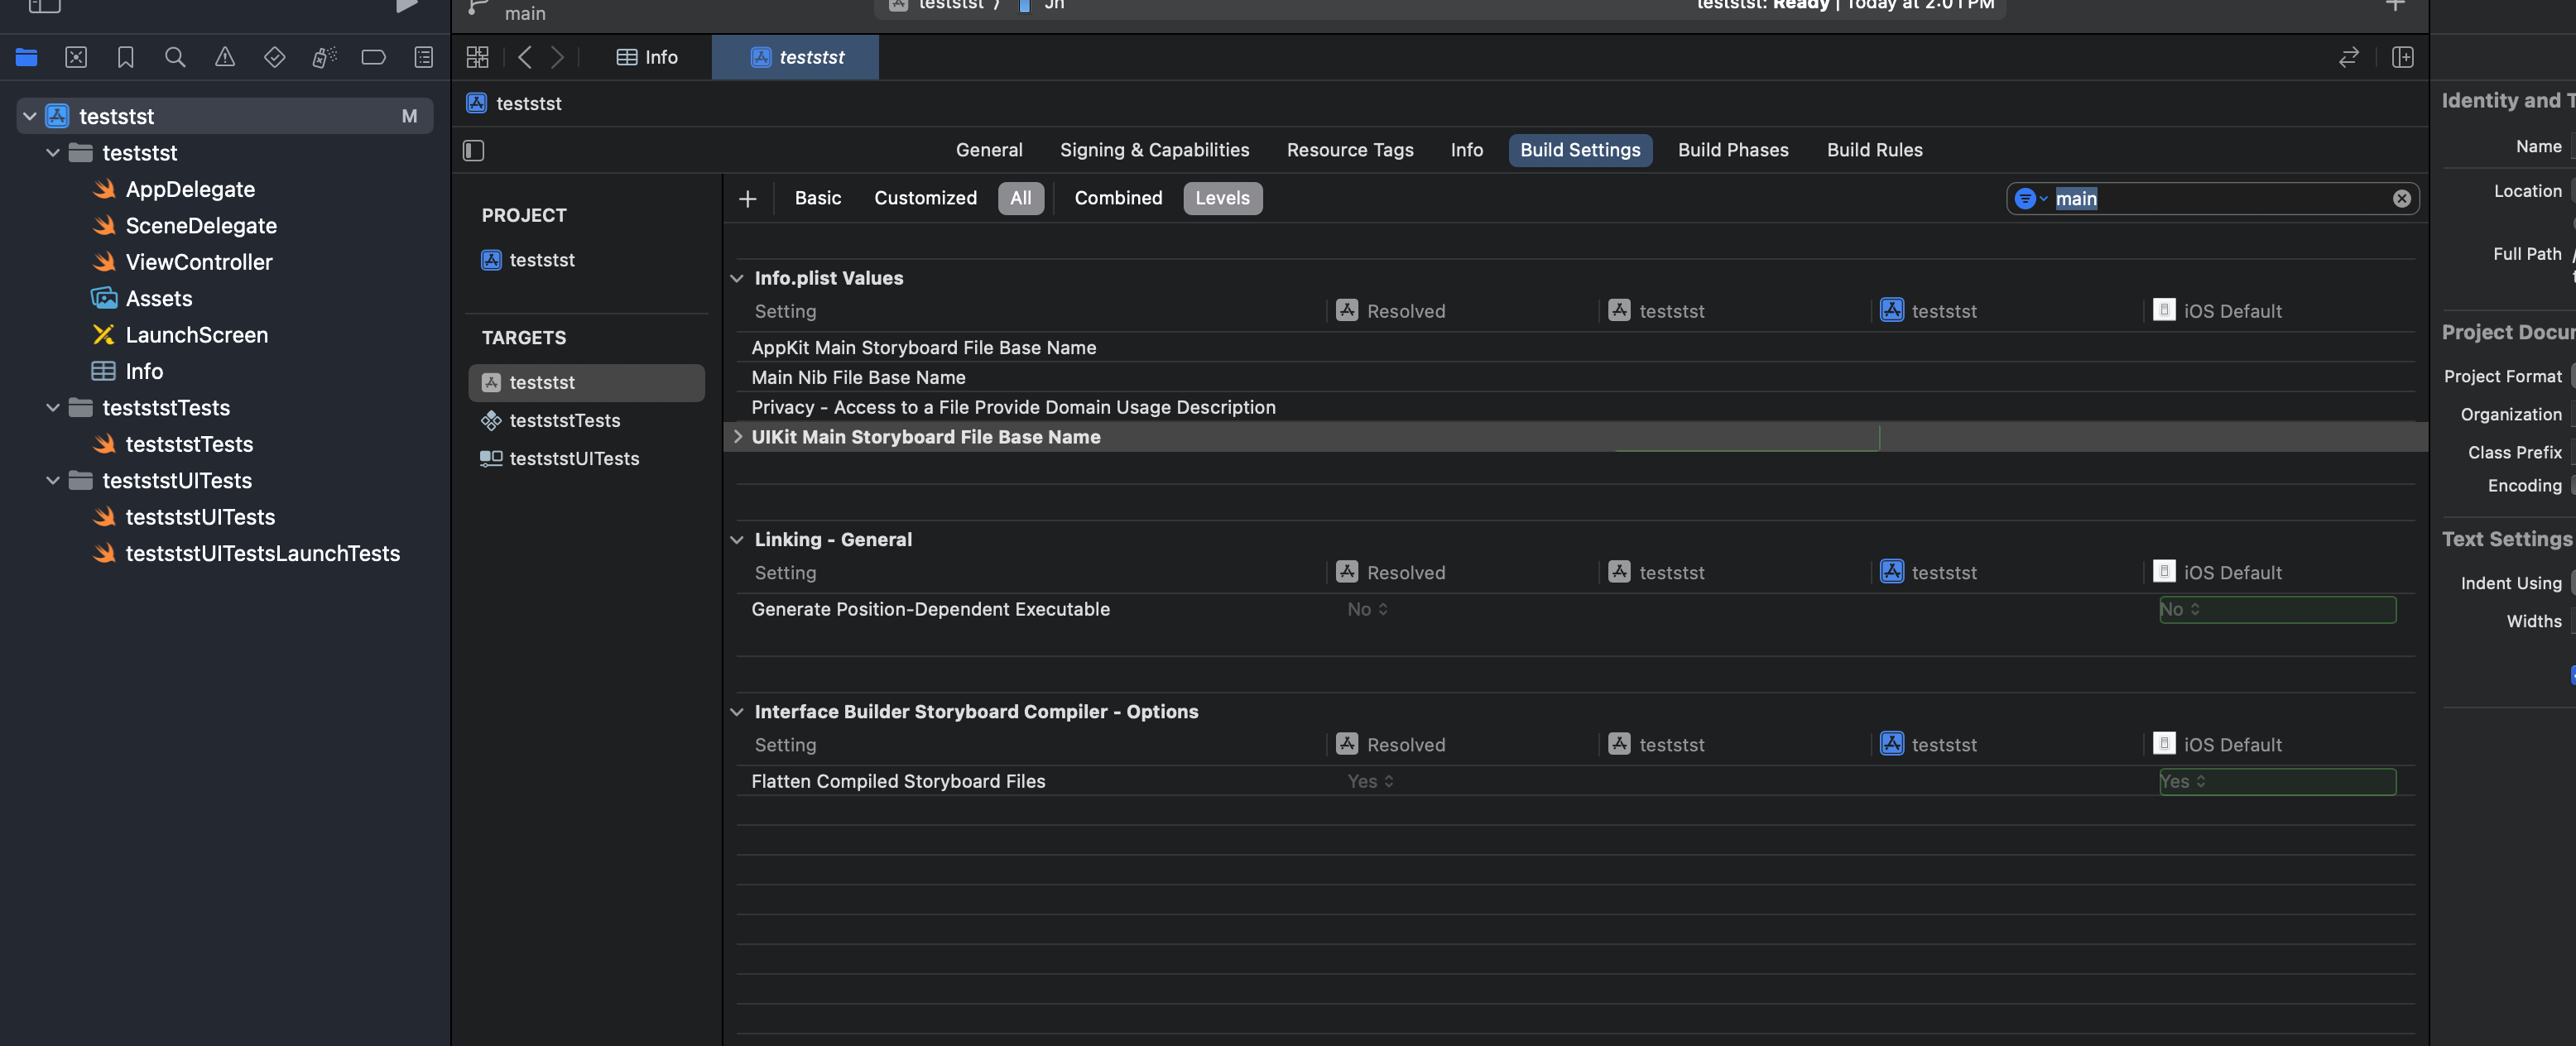The image size is (2576, 1046).
Task: Show Customized build settings
Action: pyautogui.click(x=925, y=198)
